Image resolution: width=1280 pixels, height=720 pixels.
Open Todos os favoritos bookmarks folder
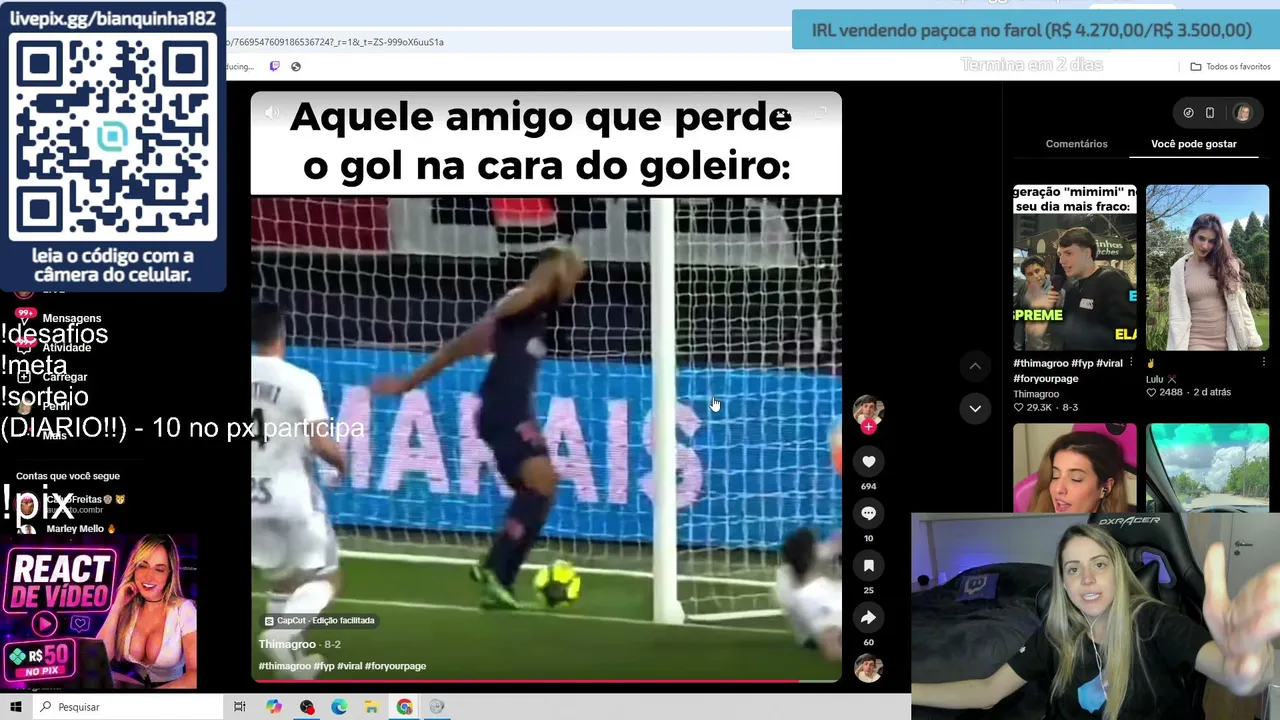[x=1230, y=67]
